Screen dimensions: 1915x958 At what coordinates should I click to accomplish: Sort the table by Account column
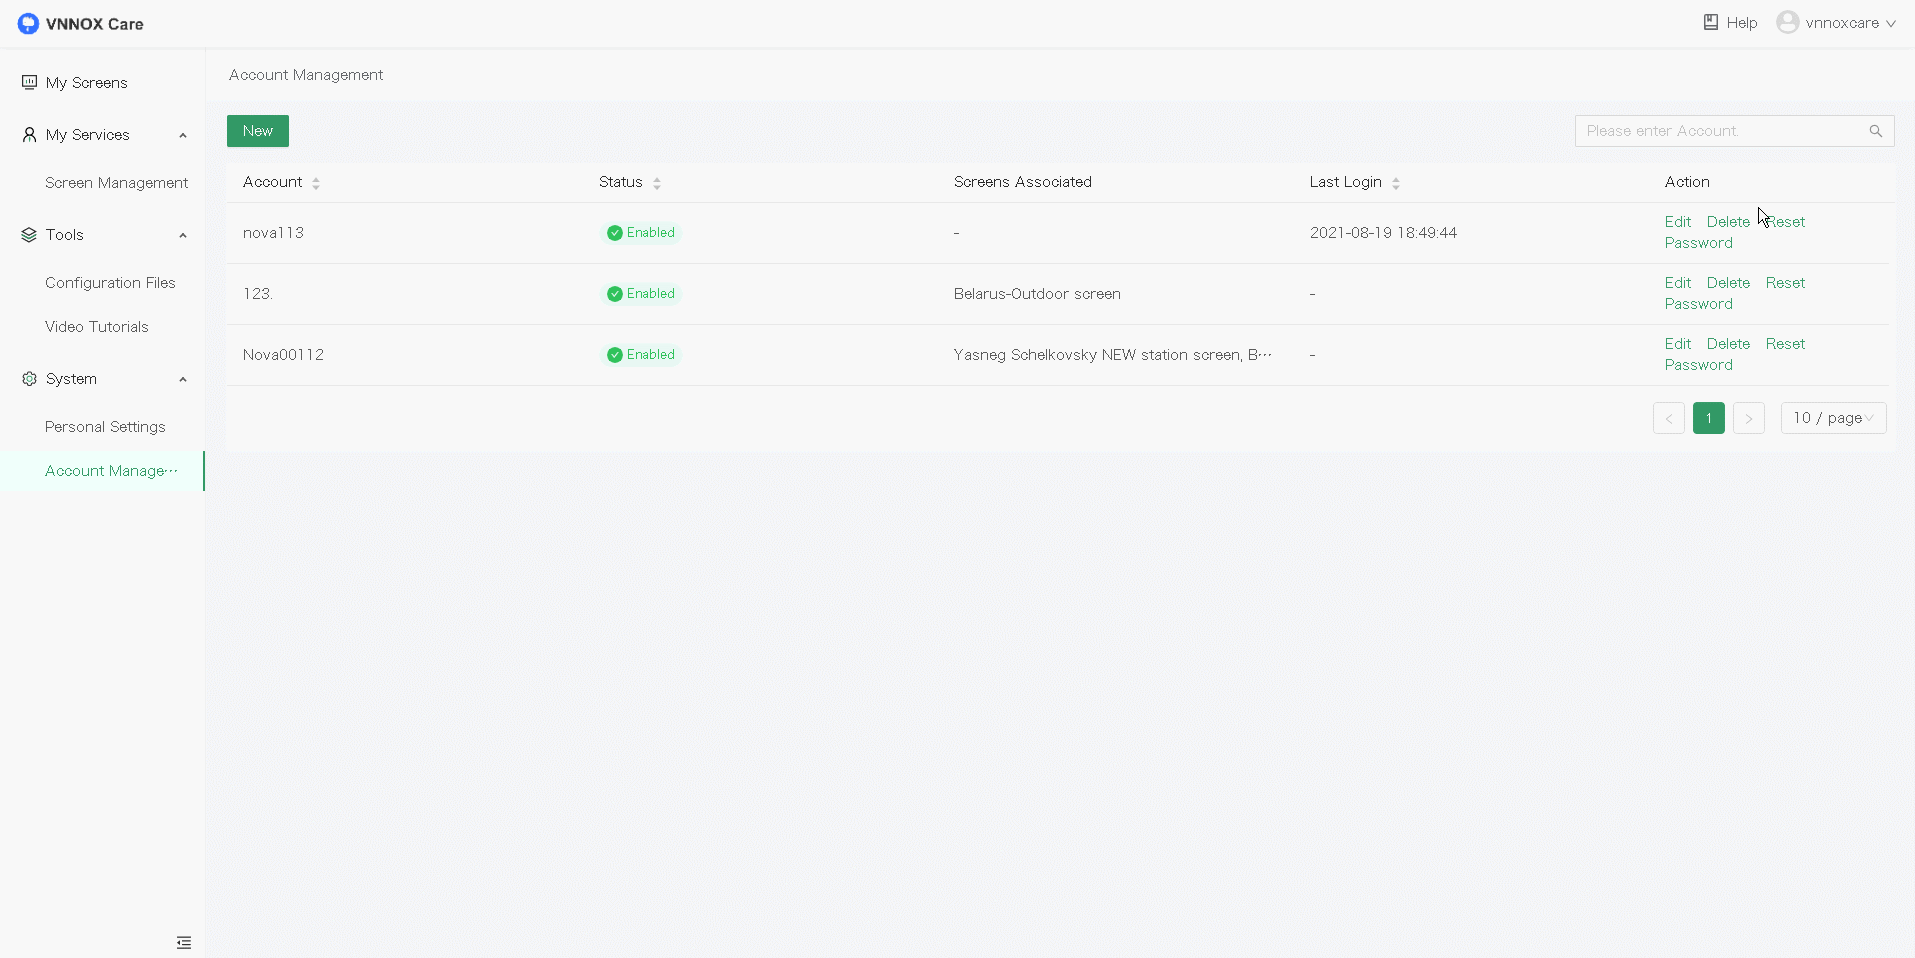(x=316, y=183)
